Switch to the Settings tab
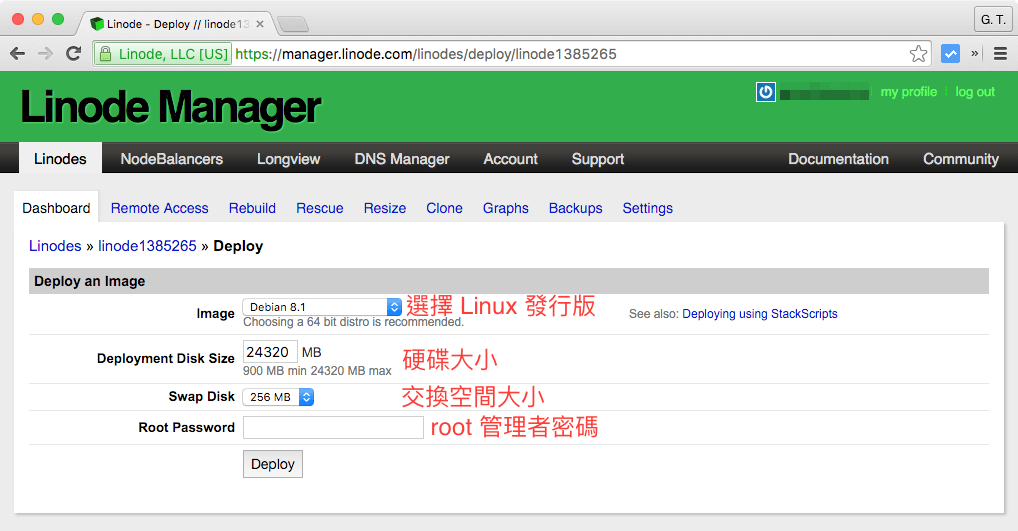 (x=647, y=208)
